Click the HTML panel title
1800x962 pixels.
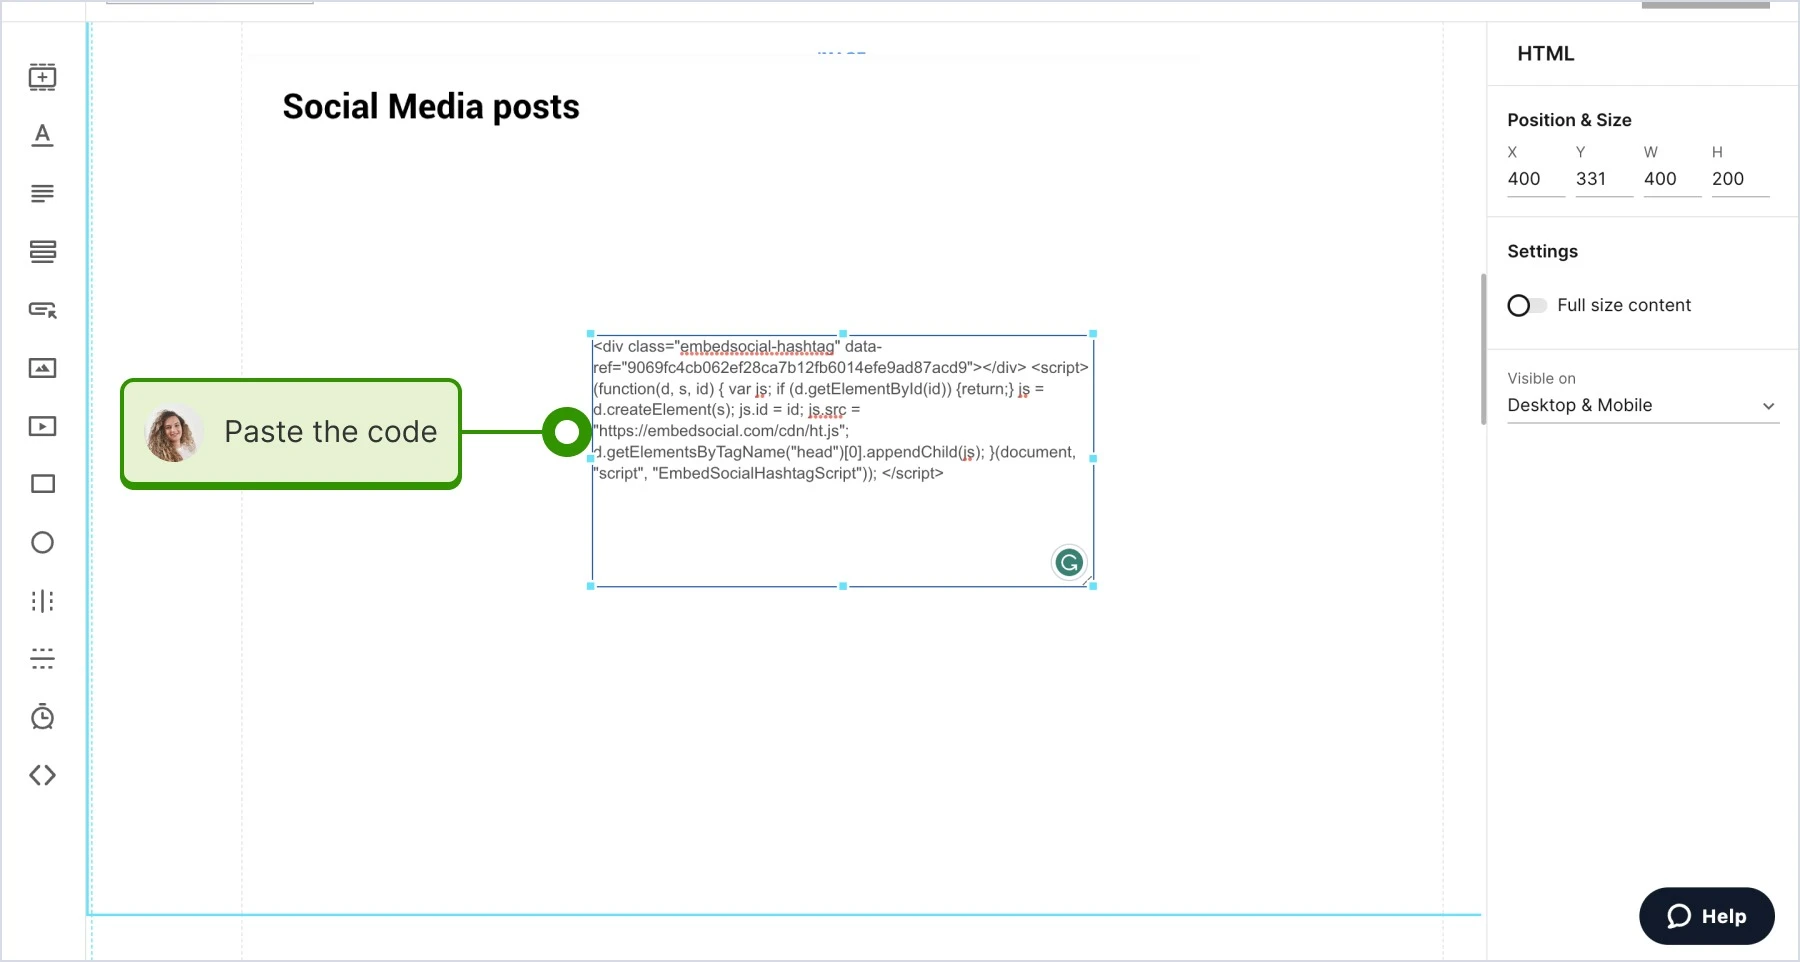pyautogui.click(x=1545, y=54)
